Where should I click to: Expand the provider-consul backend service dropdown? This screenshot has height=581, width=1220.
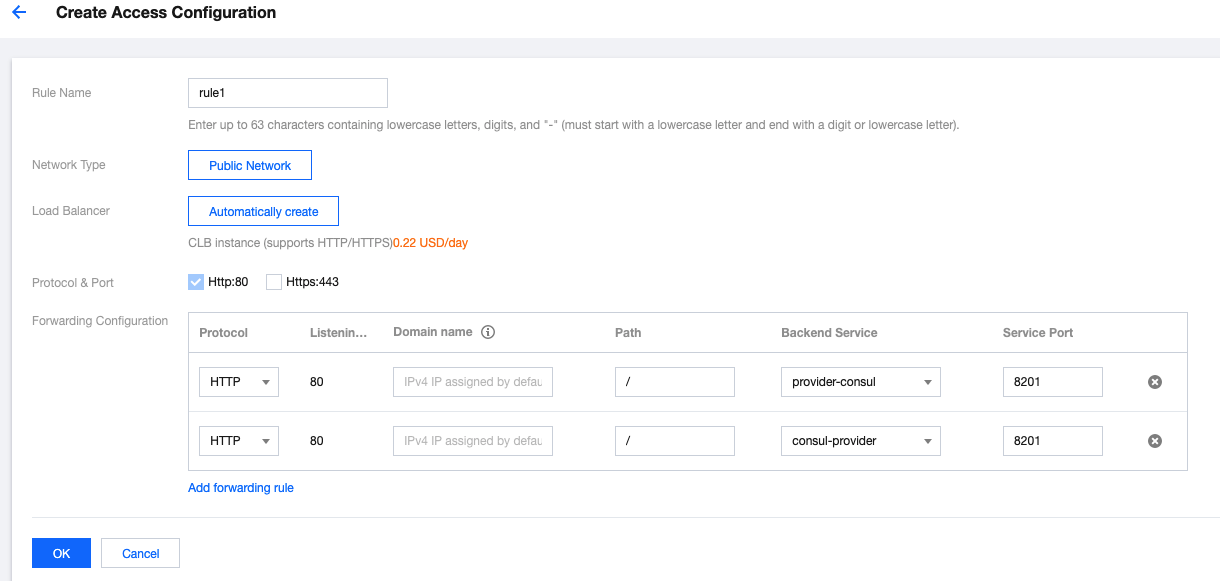(x=860, y=382)
